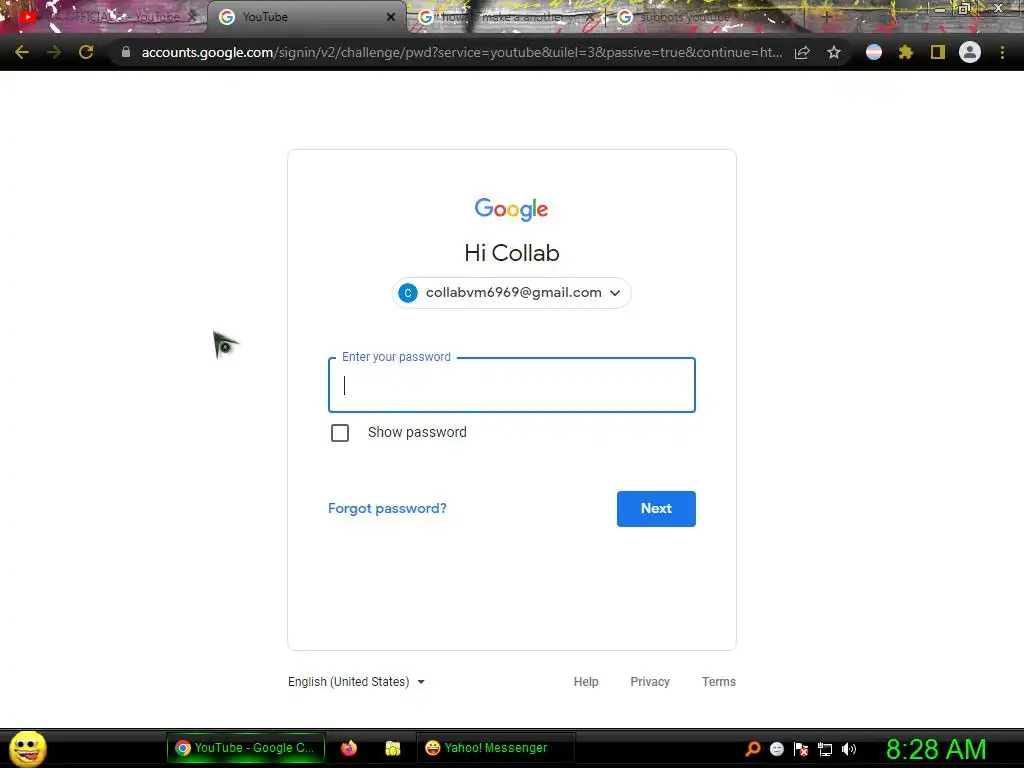Open the Terms link
Screen dimensions: 1024x768
(x=718, y=682)
